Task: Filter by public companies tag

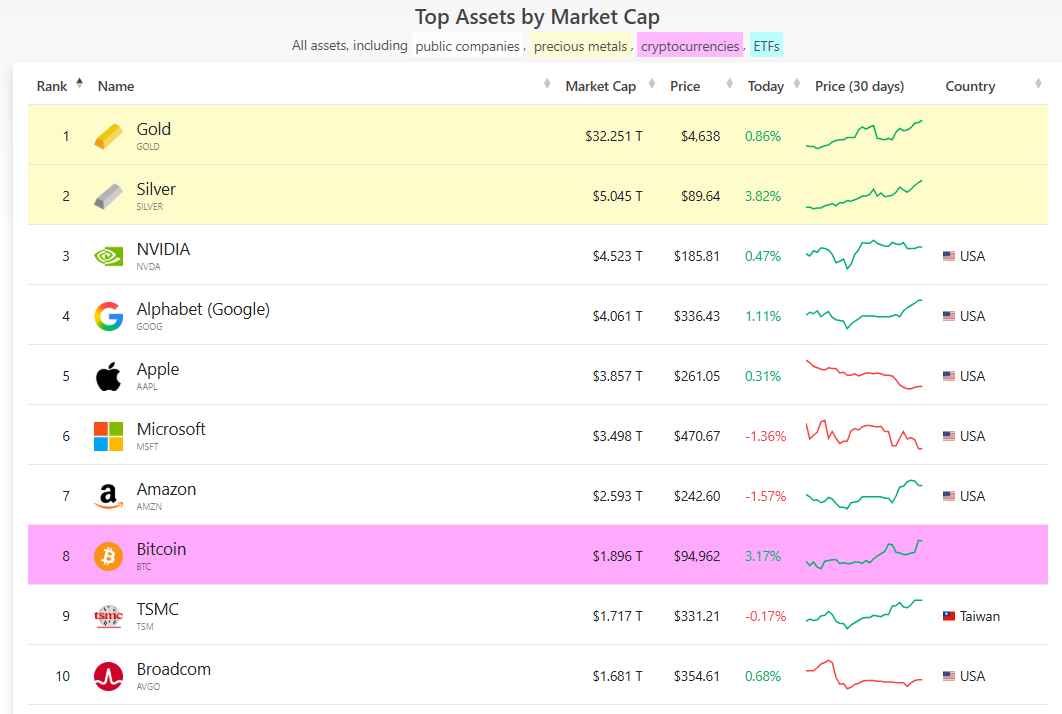Action: (x=467, y=46)
